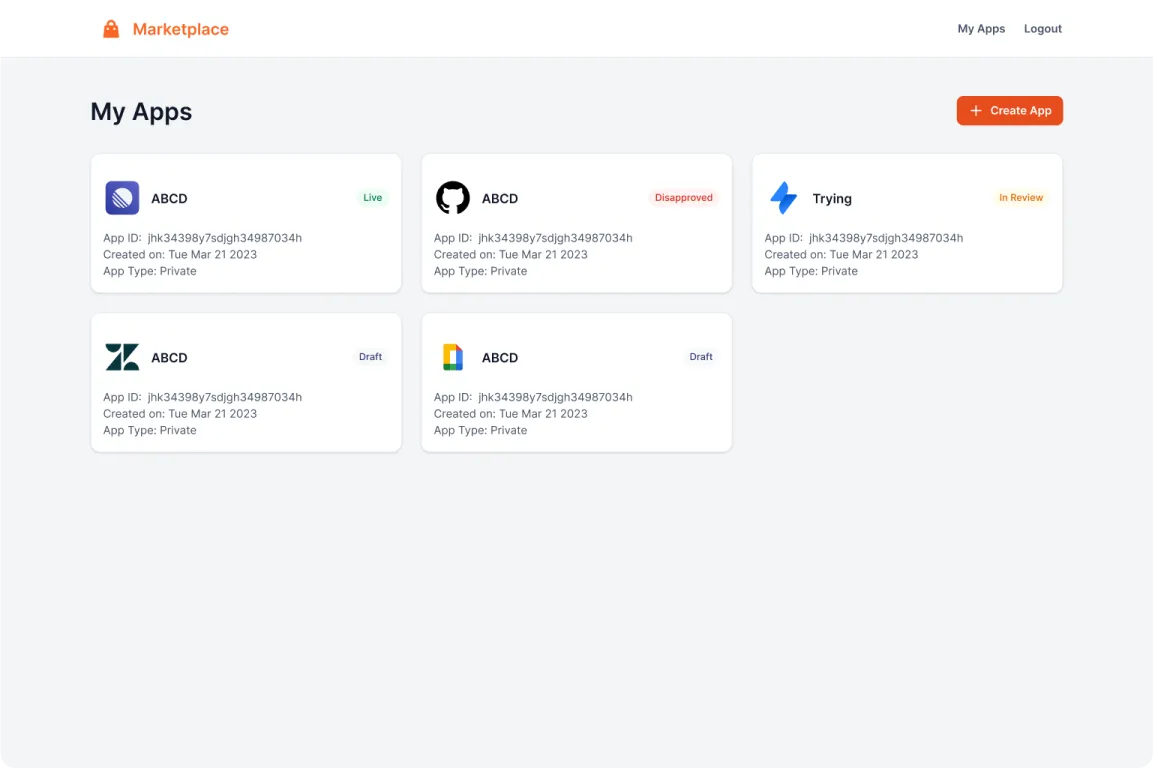Click App Type: Private on Zendesk card
This screenshot has width=1153, height=768.
150,430
